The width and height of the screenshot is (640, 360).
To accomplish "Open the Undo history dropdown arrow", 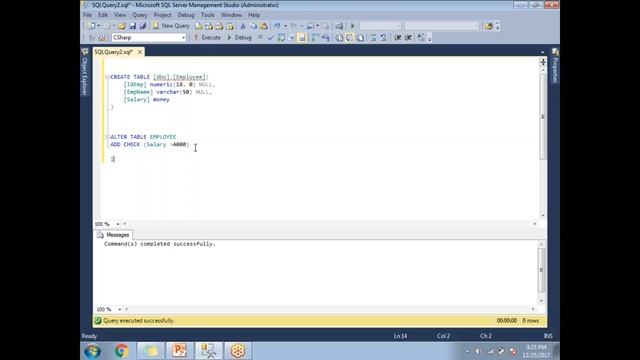I will pos(285,26).
